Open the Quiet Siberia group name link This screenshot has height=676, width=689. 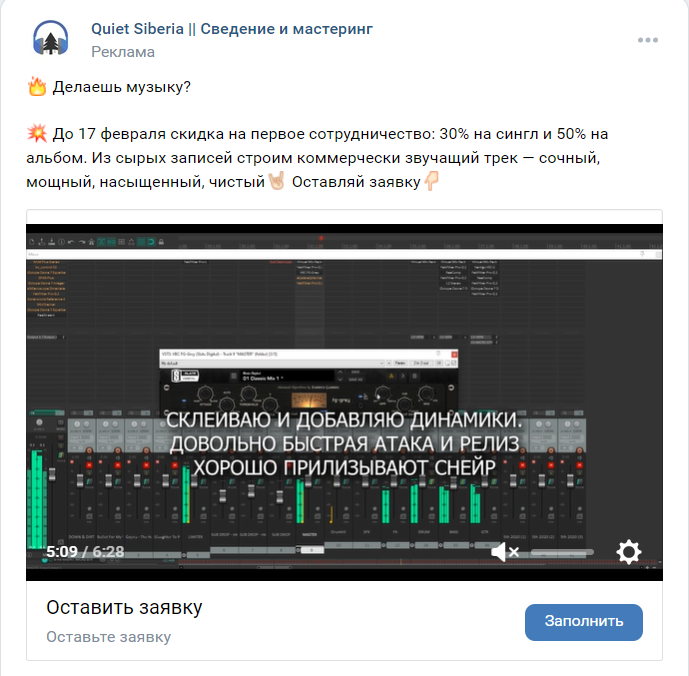[232, 29]
